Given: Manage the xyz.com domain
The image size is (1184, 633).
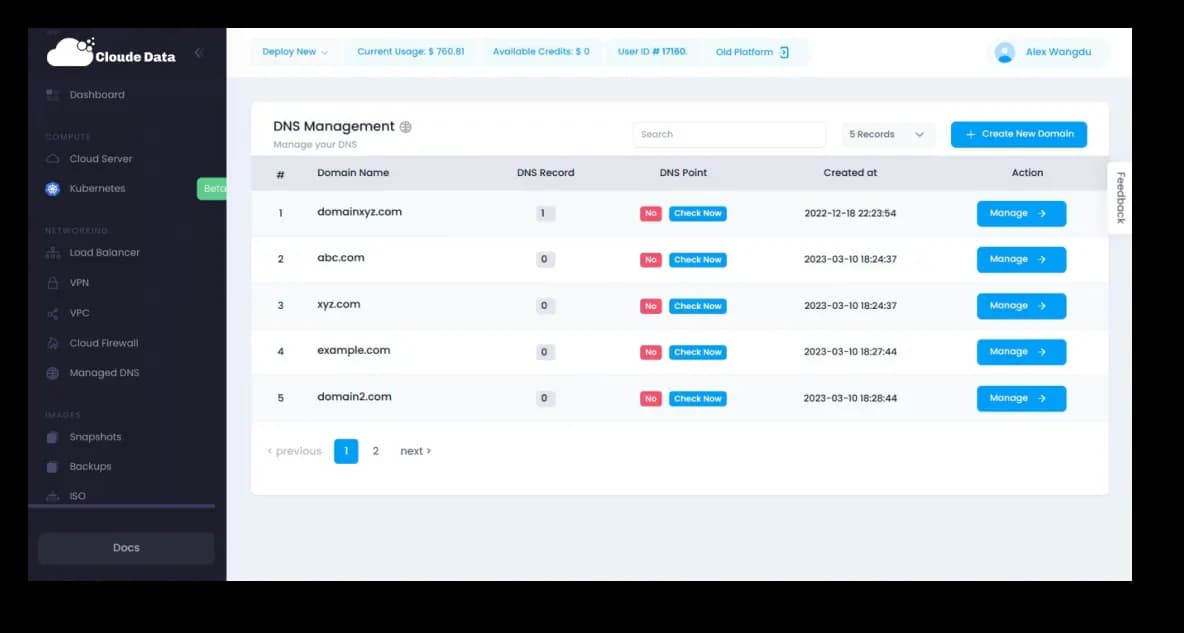Looking at the screenshot, I should pyautogui.click(x=1021, y=306).
